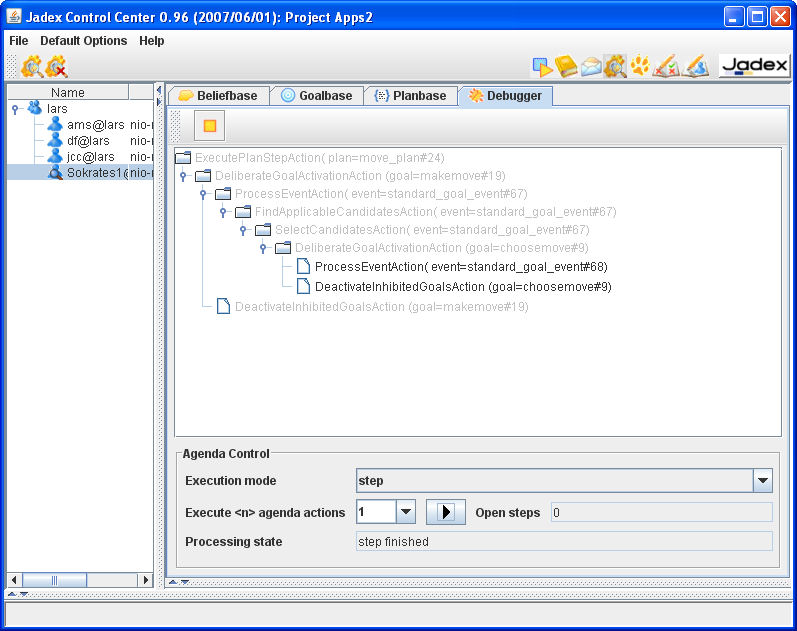Click the Open steps field
Viewport: 797px width, 631px height.
coord(661,512)
